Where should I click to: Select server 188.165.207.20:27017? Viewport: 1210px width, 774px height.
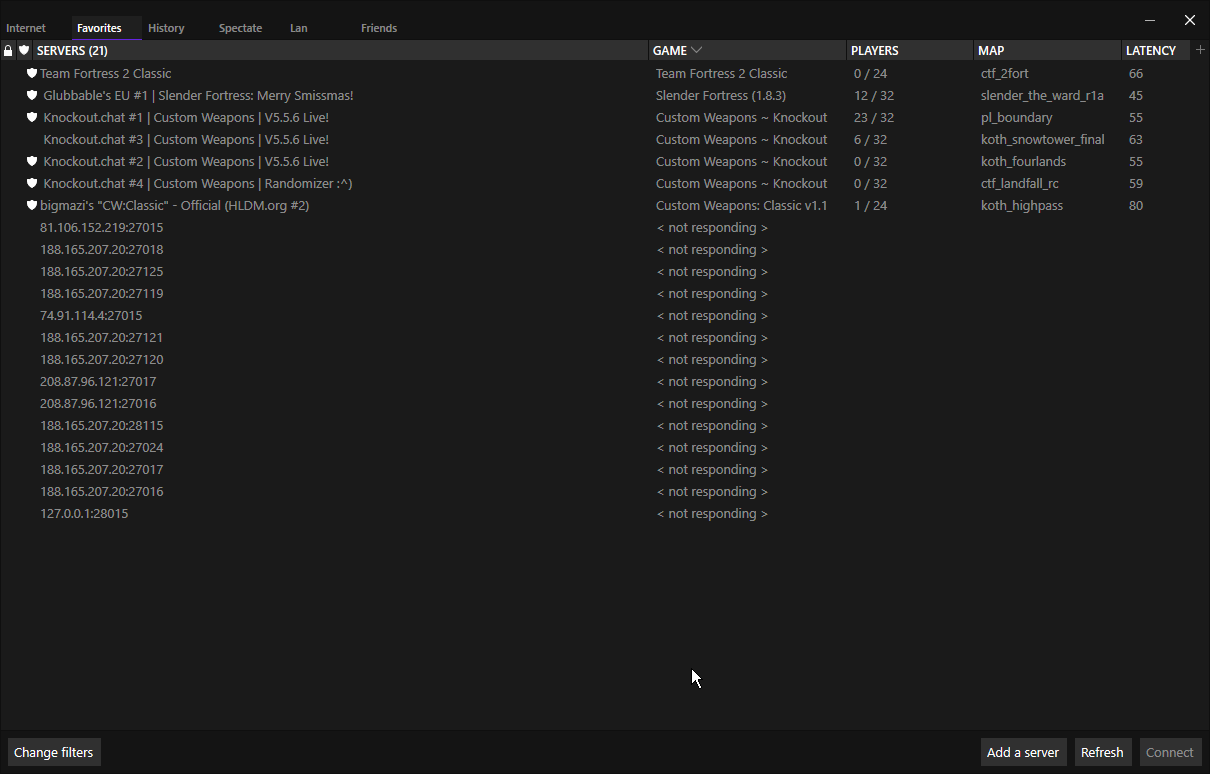point(596,469)
